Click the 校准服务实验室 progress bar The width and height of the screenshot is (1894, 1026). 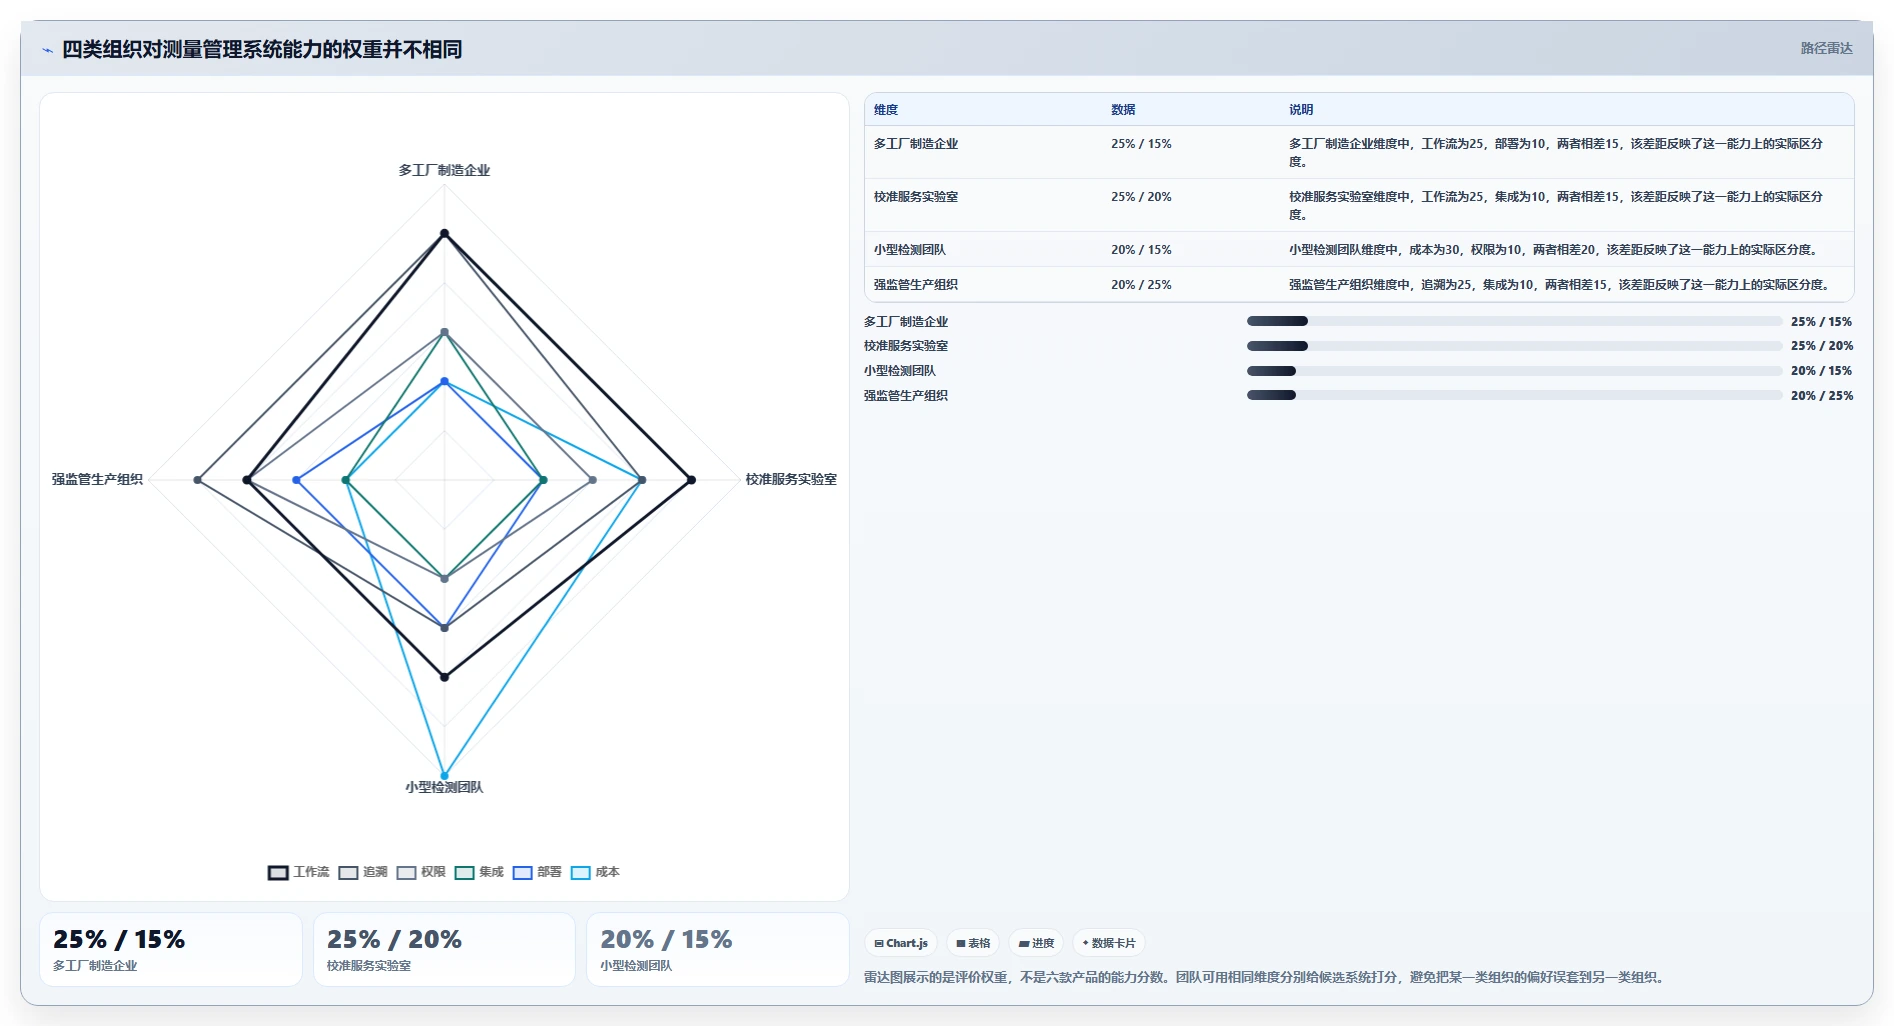[1514, 346]
